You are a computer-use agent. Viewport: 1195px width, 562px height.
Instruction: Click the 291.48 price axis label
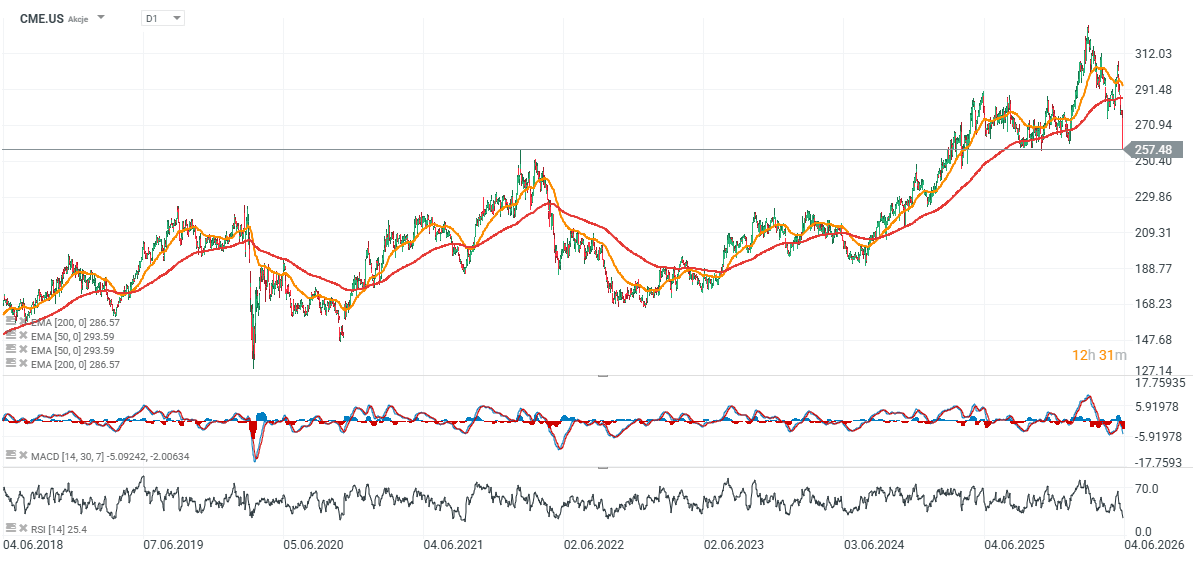tap(1153, 89)
